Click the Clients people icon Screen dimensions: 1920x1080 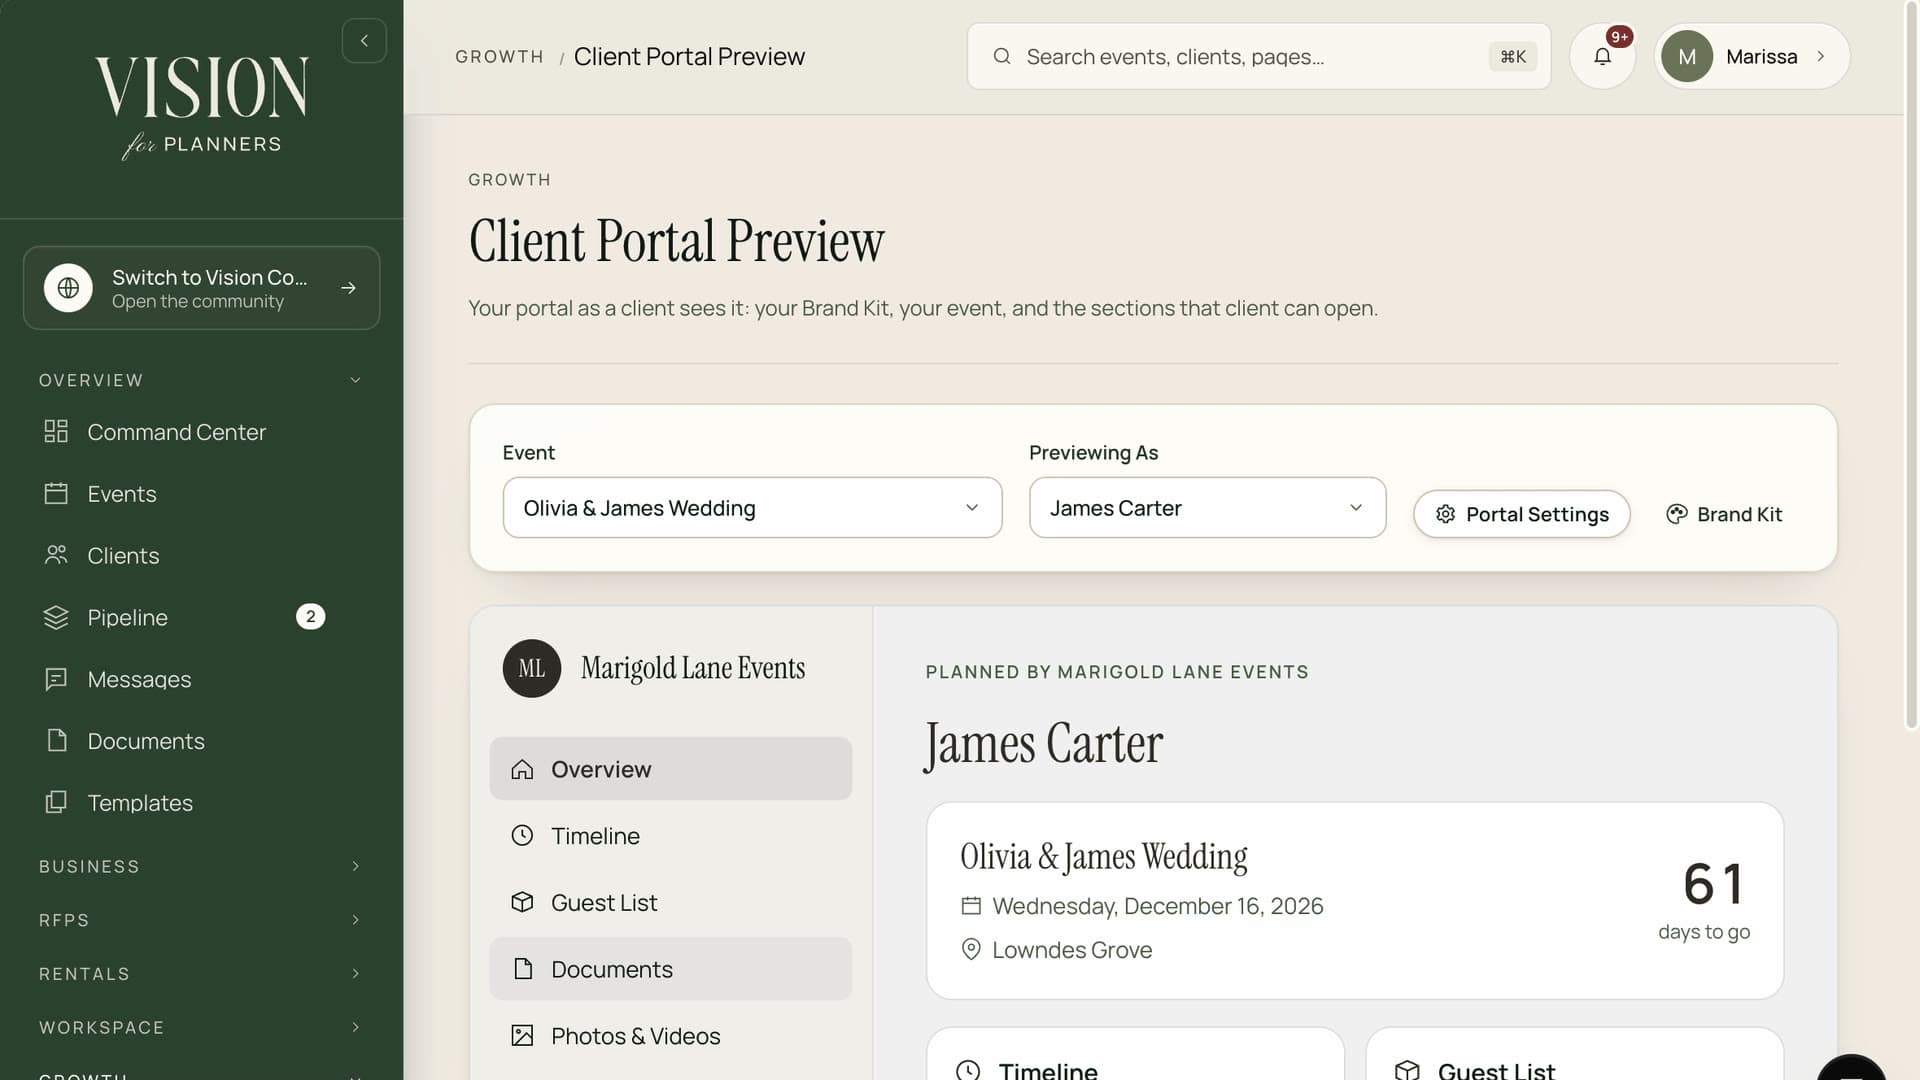pyautogui.click(x=56, y=555)
